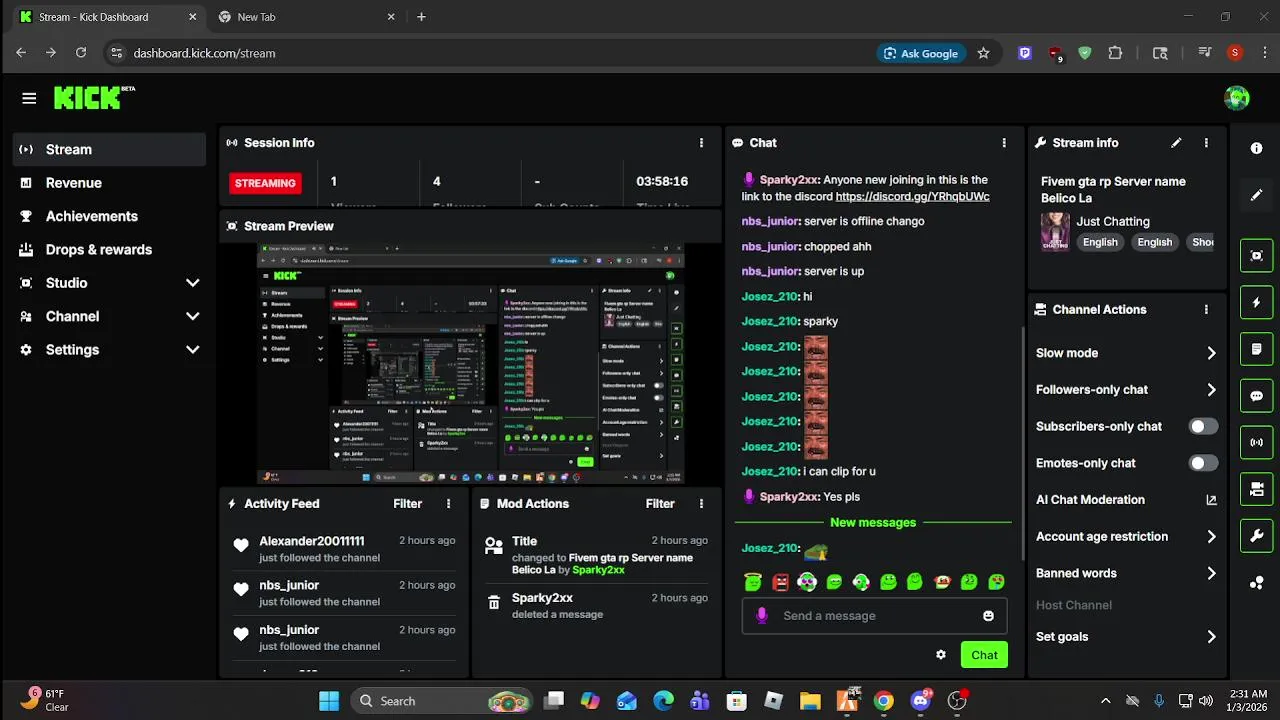This screenshot has height=720, width=1280.
Task: Click the Kick logo
Action: point(94,97)
